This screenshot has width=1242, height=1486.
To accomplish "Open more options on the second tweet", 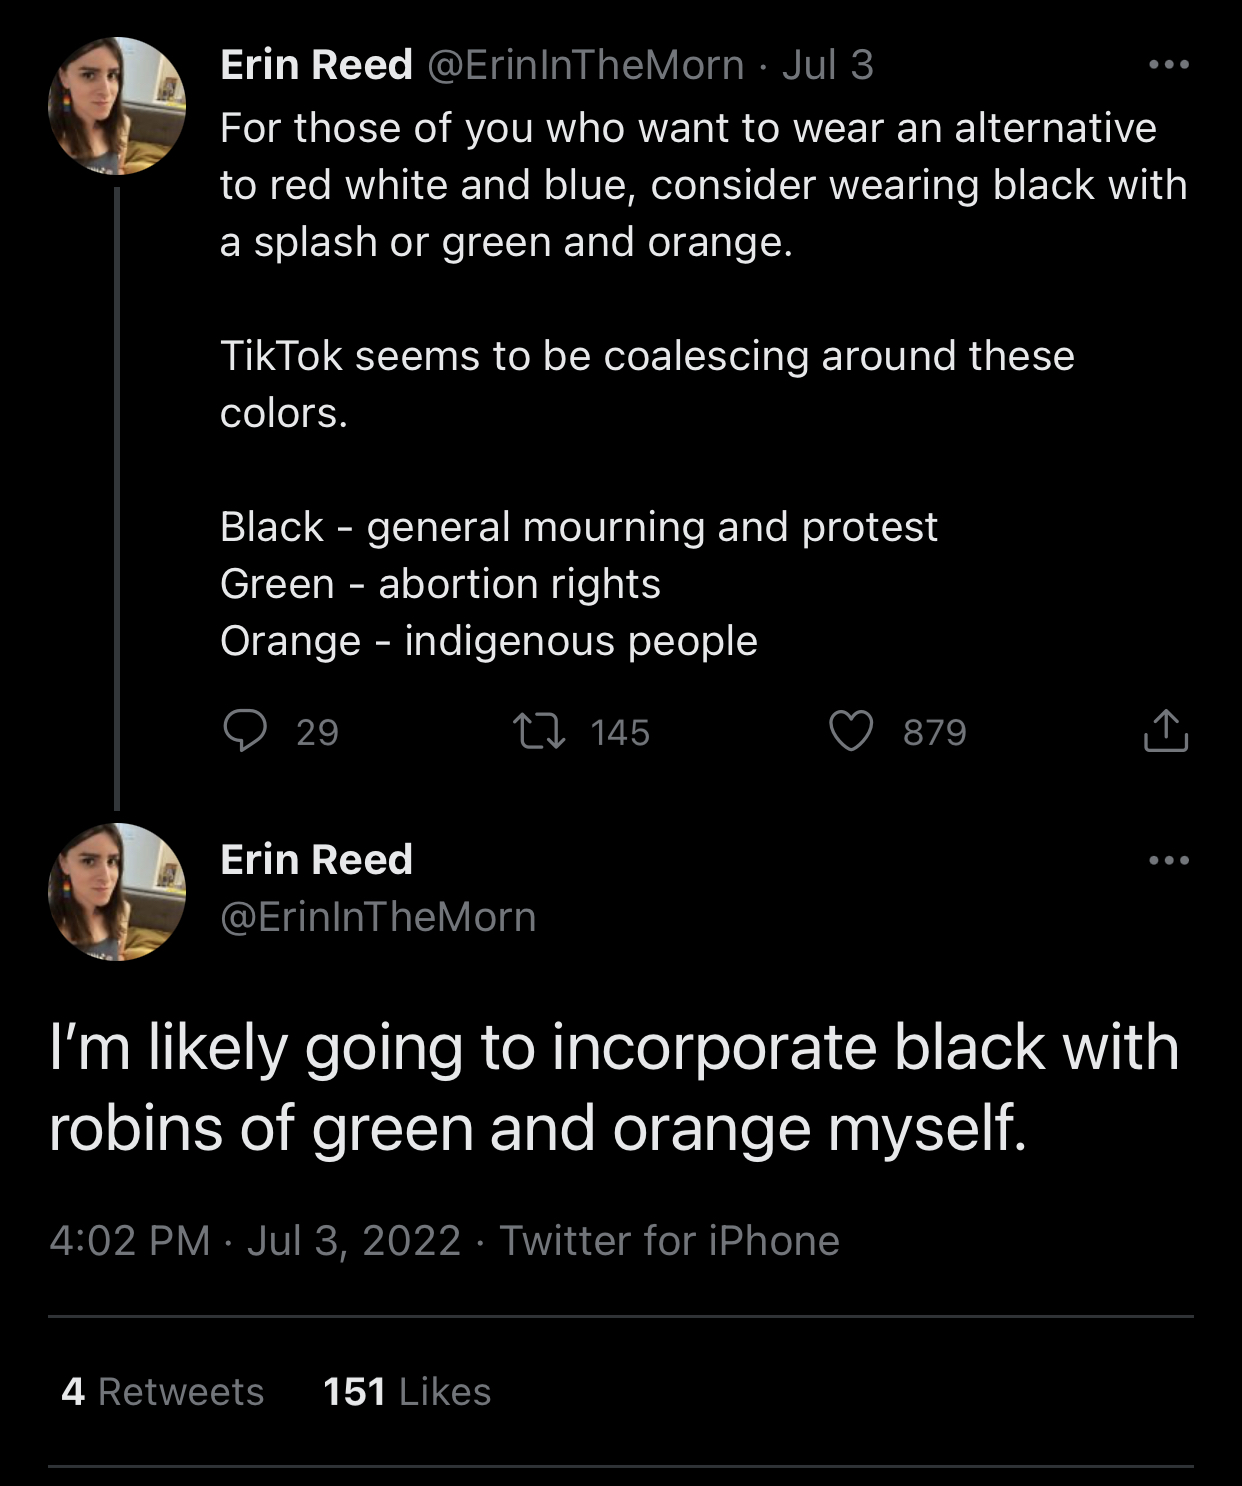I will click(x=1169, y=860).
